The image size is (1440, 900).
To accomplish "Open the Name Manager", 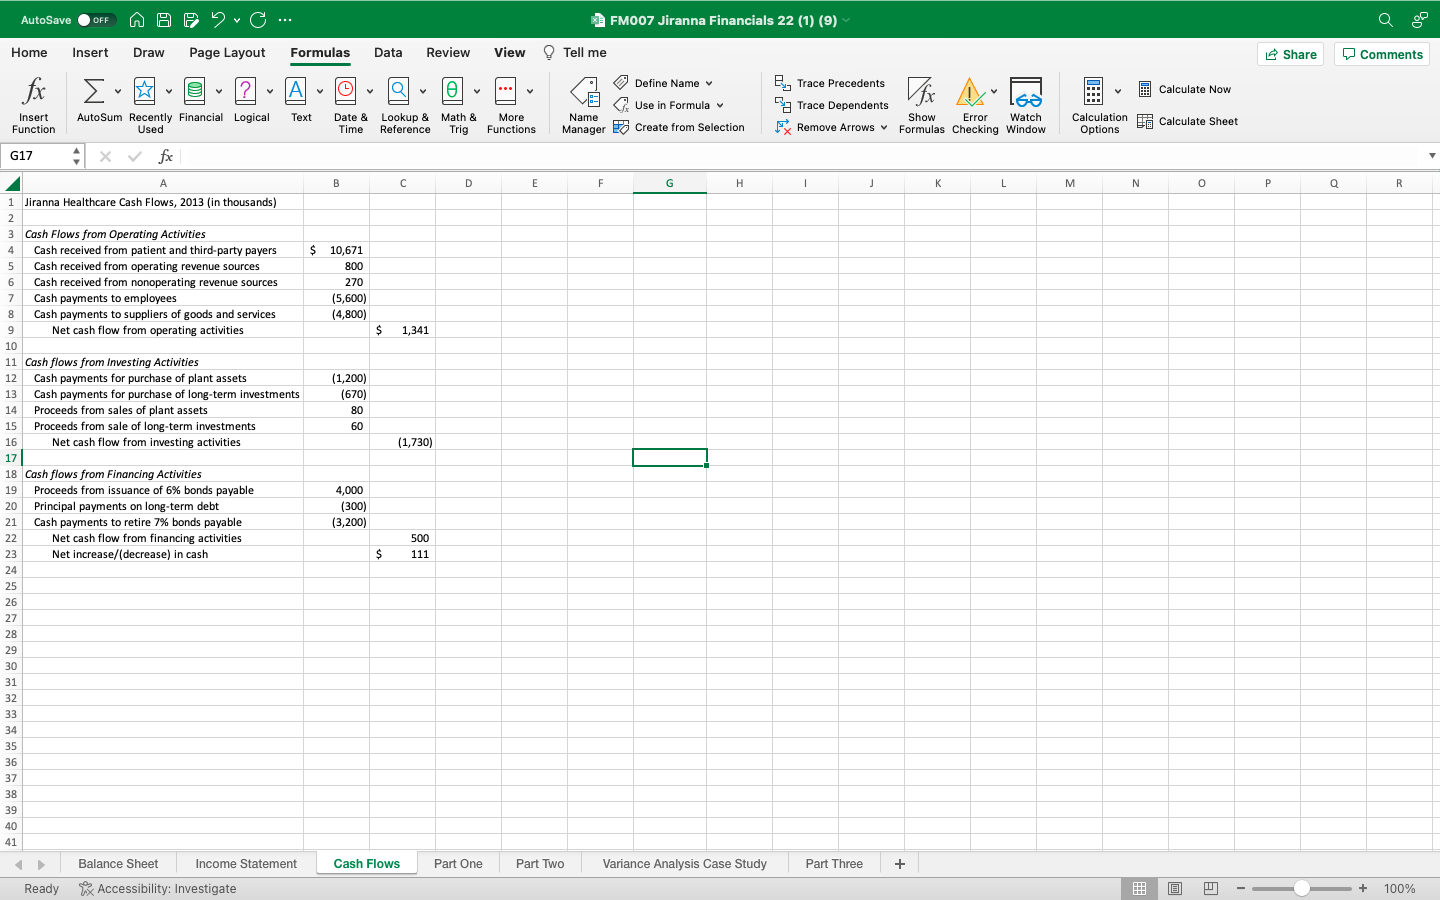I will [x=583, y=104].
